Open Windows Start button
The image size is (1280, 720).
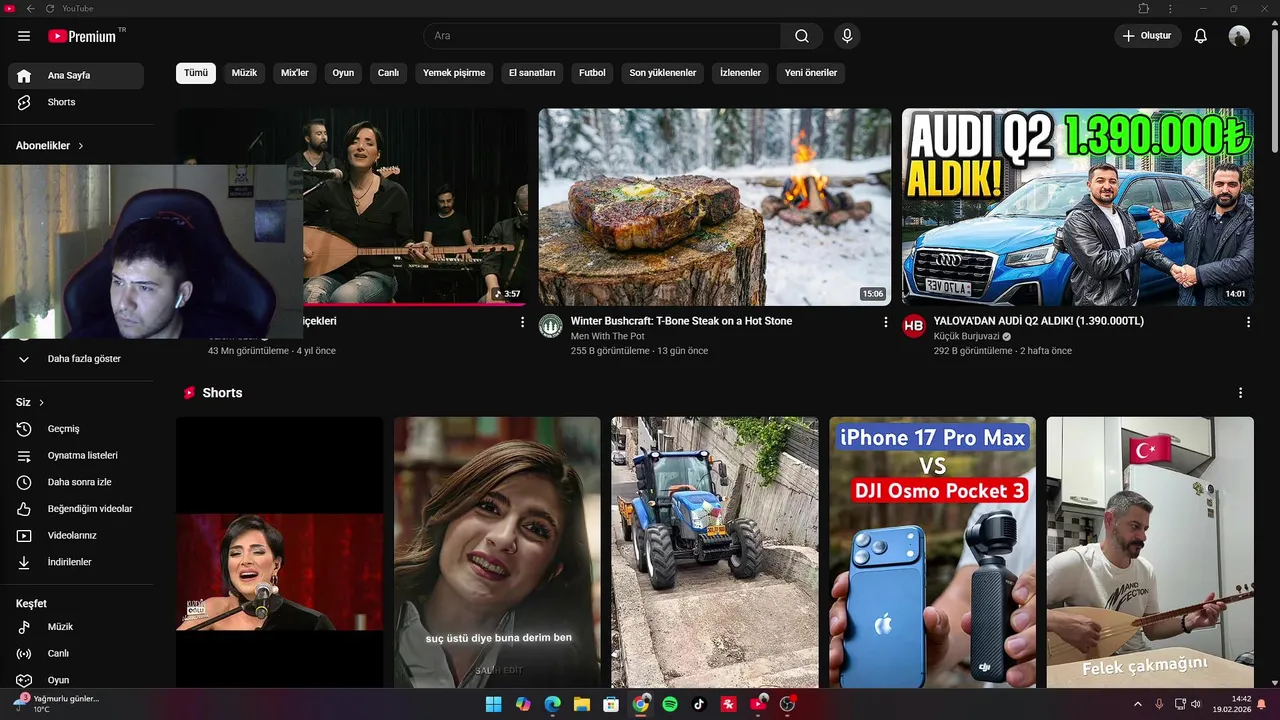click(494, 704)
